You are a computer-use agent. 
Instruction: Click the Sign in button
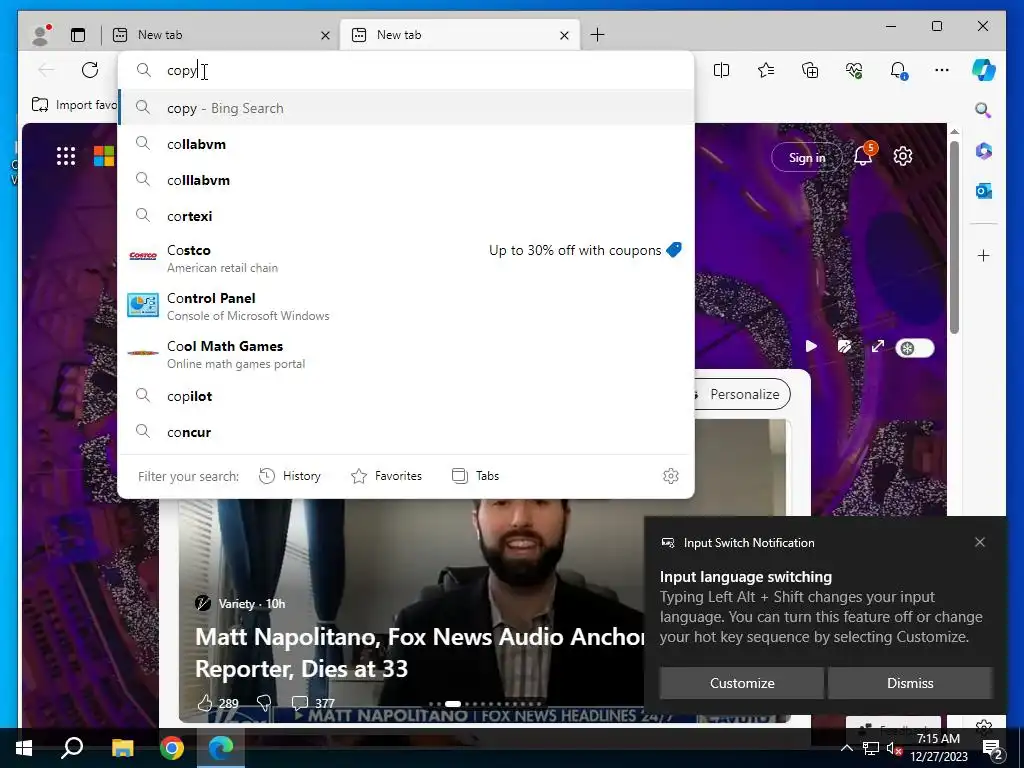(x=807, y=157)
